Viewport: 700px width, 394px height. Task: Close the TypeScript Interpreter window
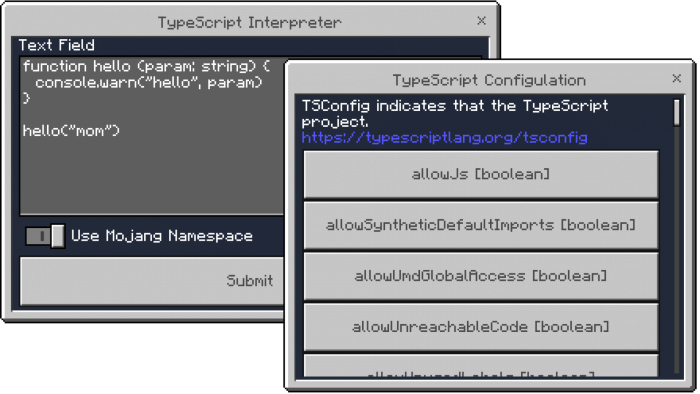coord(481,21)
